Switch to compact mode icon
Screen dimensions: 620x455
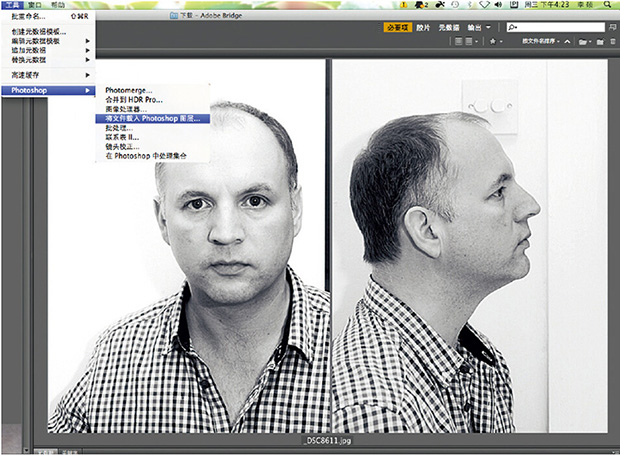[x=612, y=27]
